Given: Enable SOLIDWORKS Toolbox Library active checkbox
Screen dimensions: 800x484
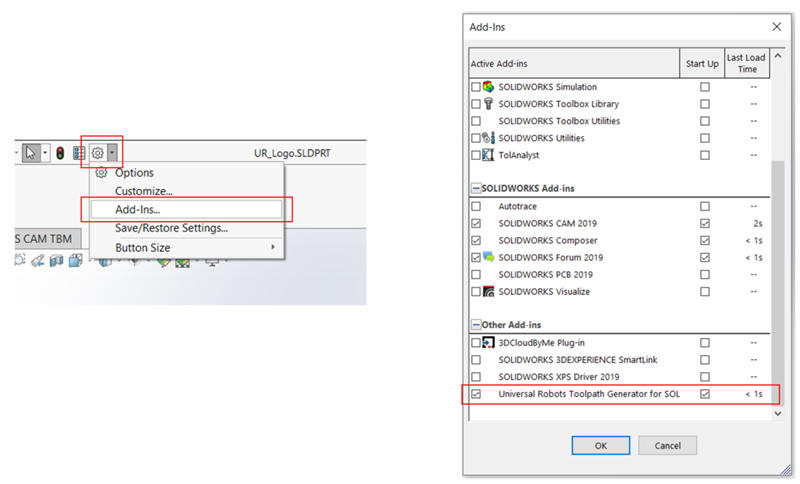Looking at the screenshot, I should (476, 104).
